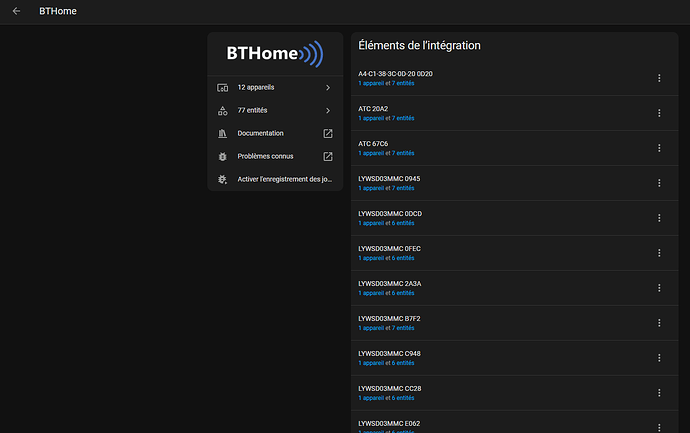
Task: Open the 12 appareils list
Action: pos(275,88)
